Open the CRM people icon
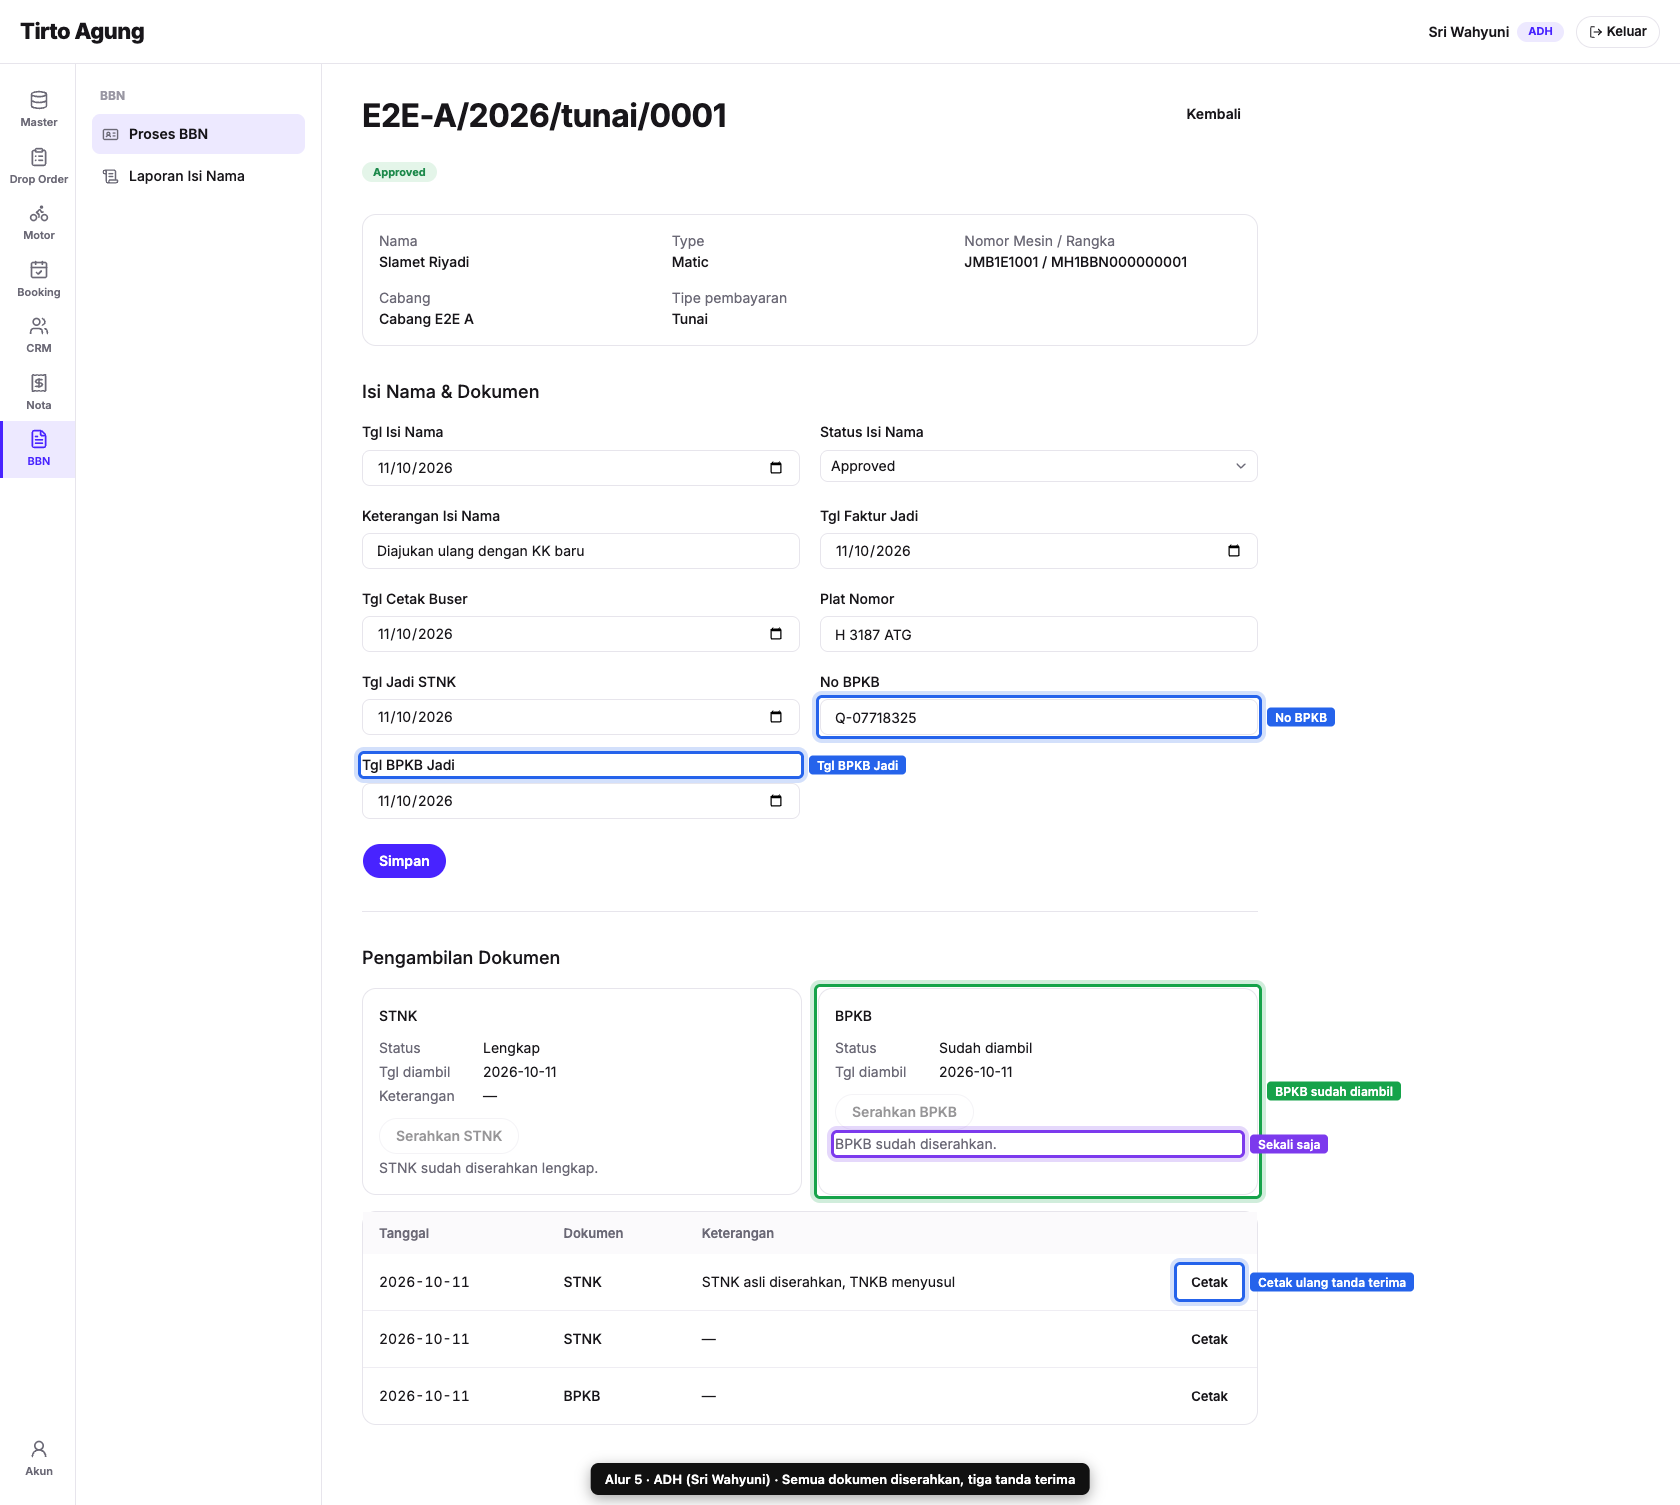Viewport: 1680px width, 1505px height. [x=39, y=326]
